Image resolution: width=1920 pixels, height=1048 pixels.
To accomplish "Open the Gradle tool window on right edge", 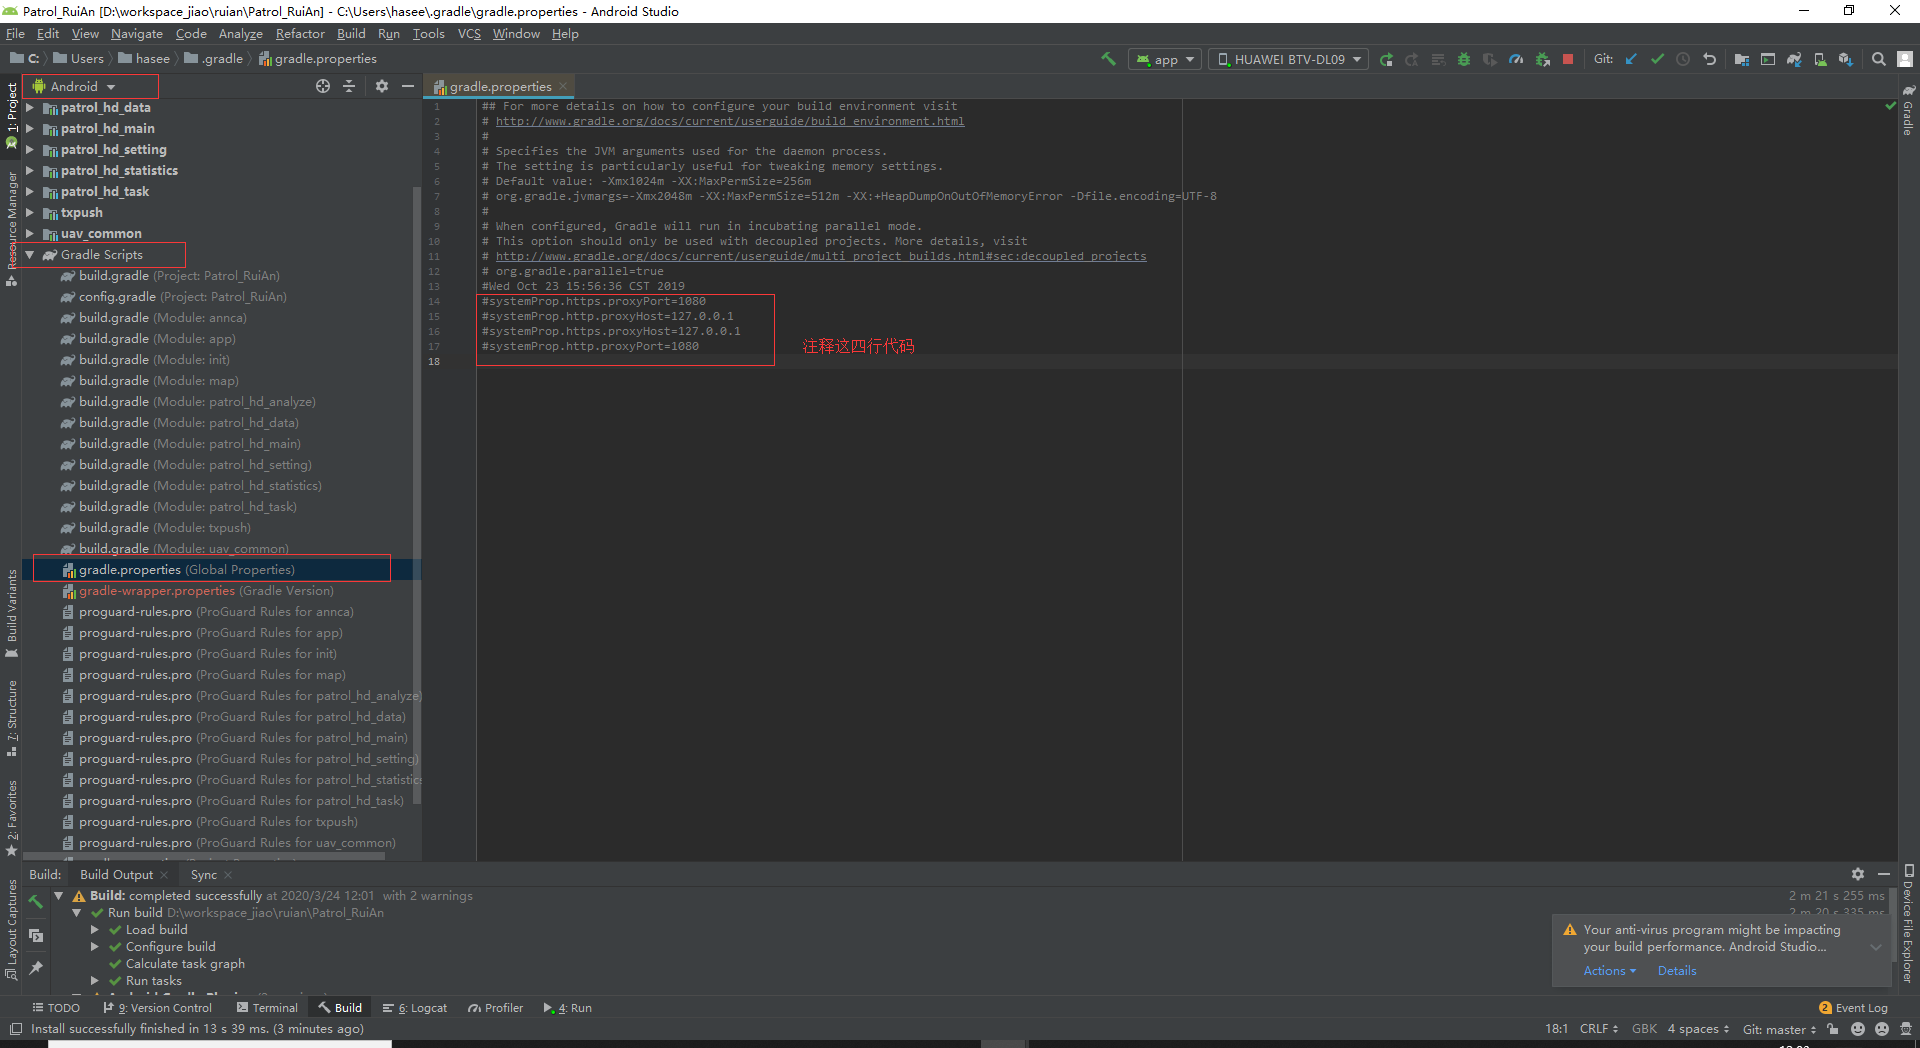I will pos(1908,110).
